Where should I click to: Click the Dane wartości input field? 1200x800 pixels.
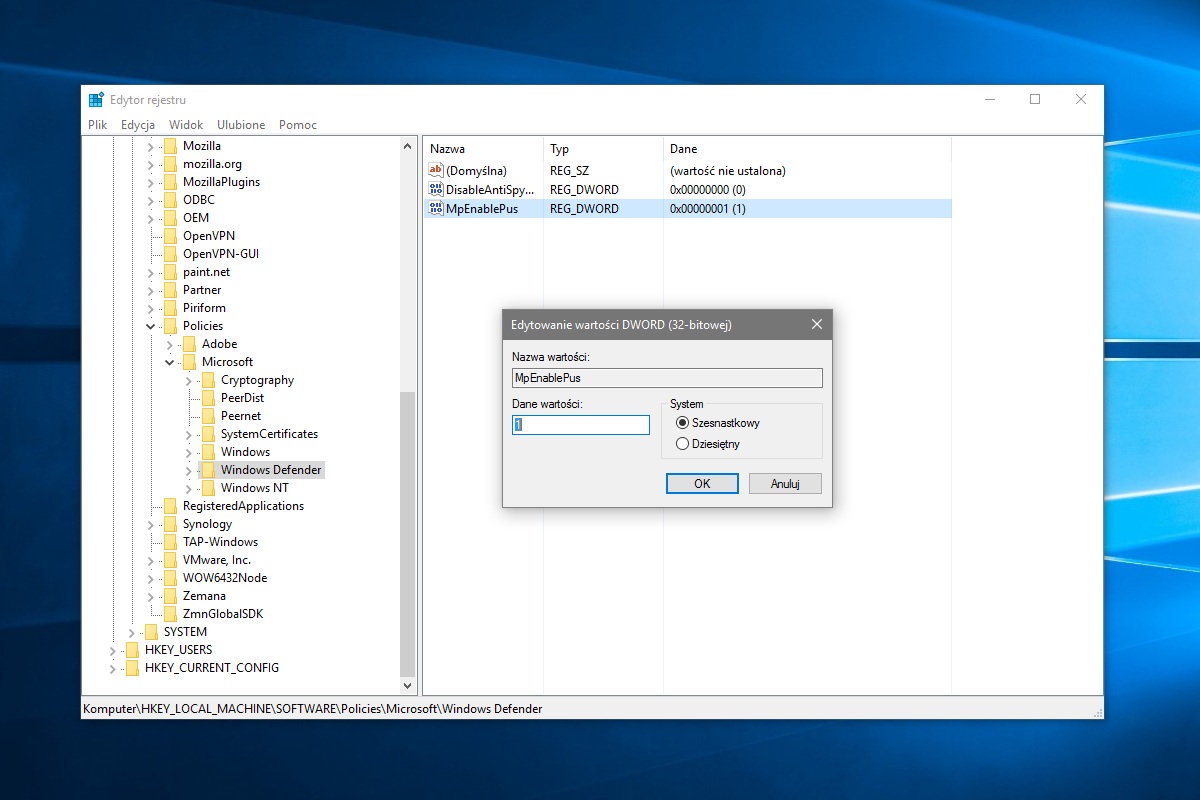581,425
